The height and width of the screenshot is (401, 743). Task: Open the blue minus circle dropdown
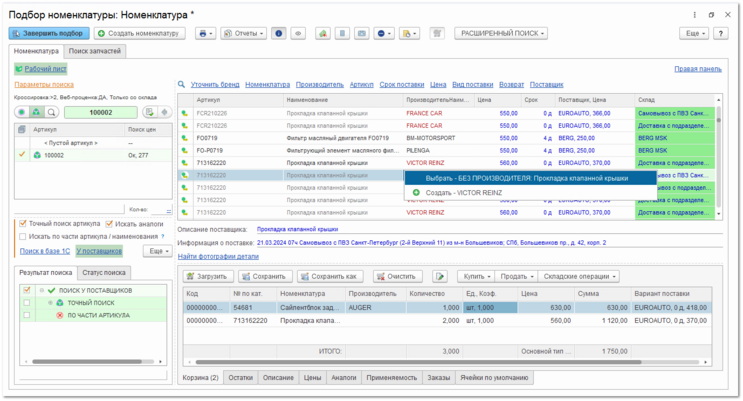coord(384,34)
